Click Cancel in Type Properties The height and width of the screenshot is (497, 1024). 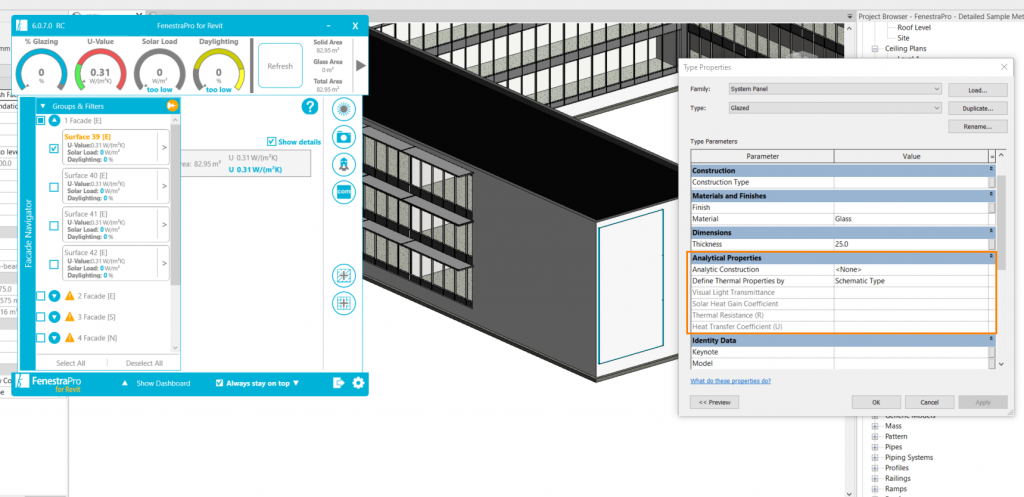(930, 402)
